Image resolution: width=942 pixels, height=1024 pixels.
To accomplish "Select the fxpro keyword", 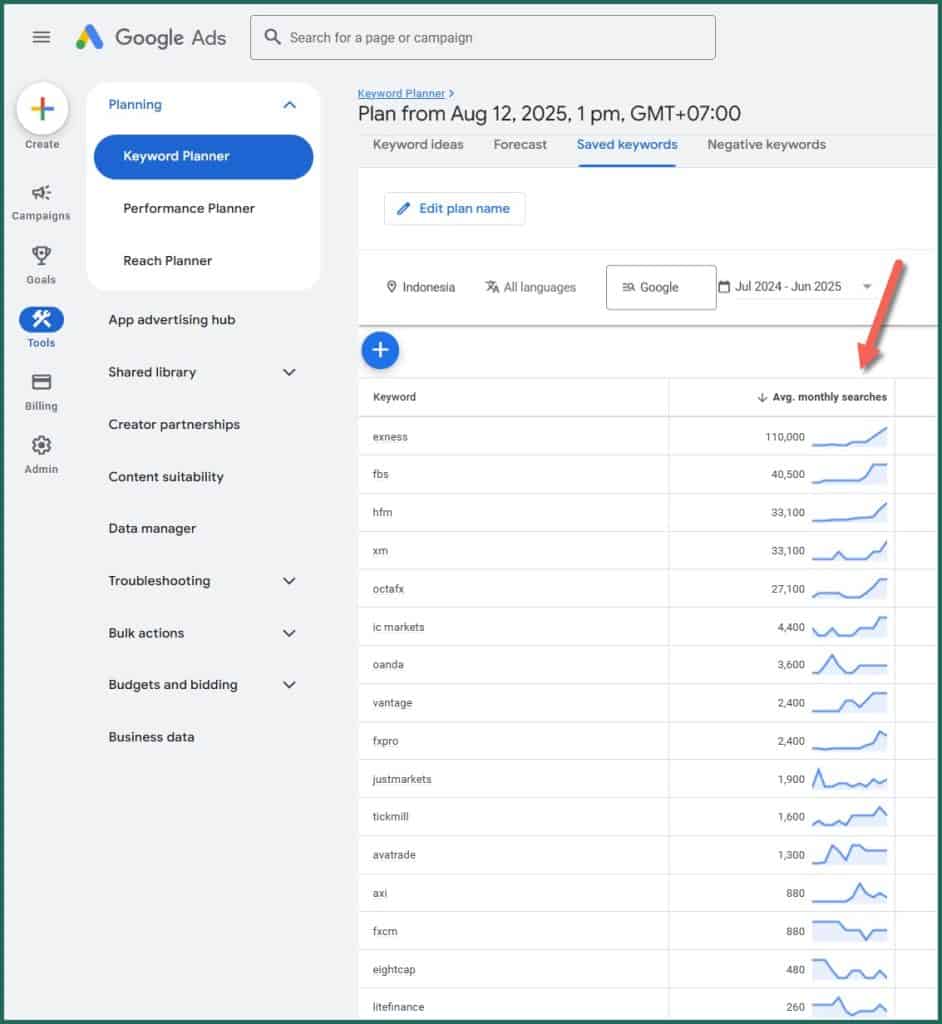I will pyautogui.click(x=385, y=741).
